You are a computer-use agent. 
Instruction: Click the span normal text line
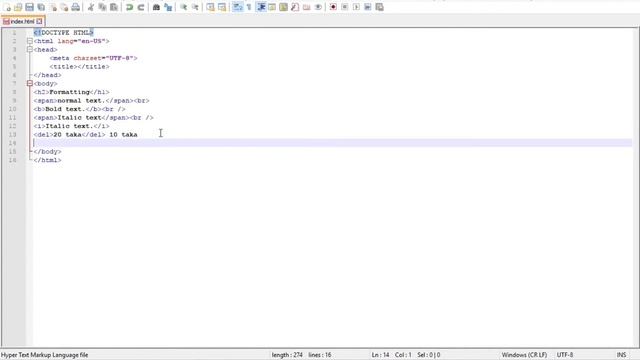coord(91,101)
